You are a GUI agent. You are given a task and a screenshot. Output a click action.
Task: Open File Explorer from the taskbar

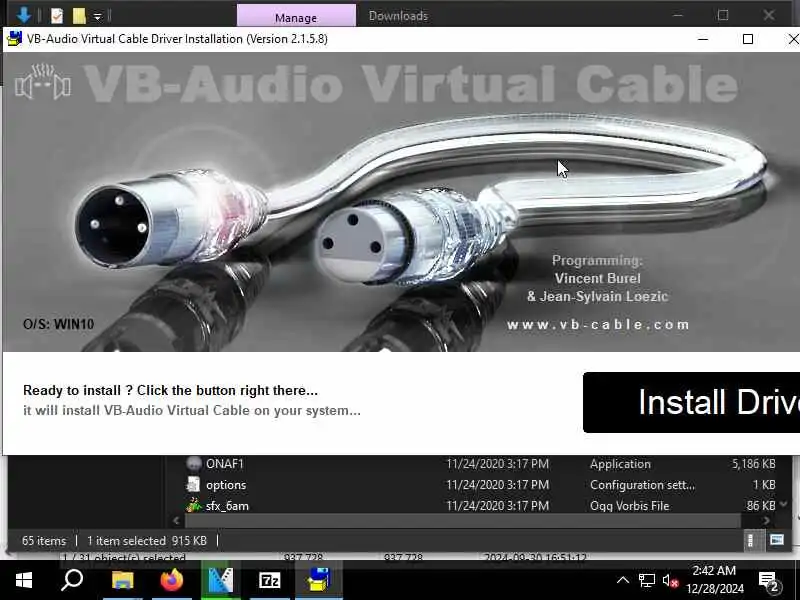[x=122, y=581]
